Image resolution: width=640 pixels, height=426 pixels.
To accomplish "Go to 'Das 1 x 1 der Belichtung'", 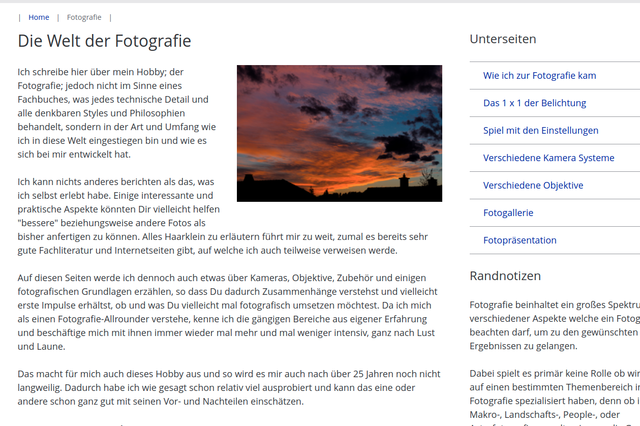I will (x=534, y=103).
